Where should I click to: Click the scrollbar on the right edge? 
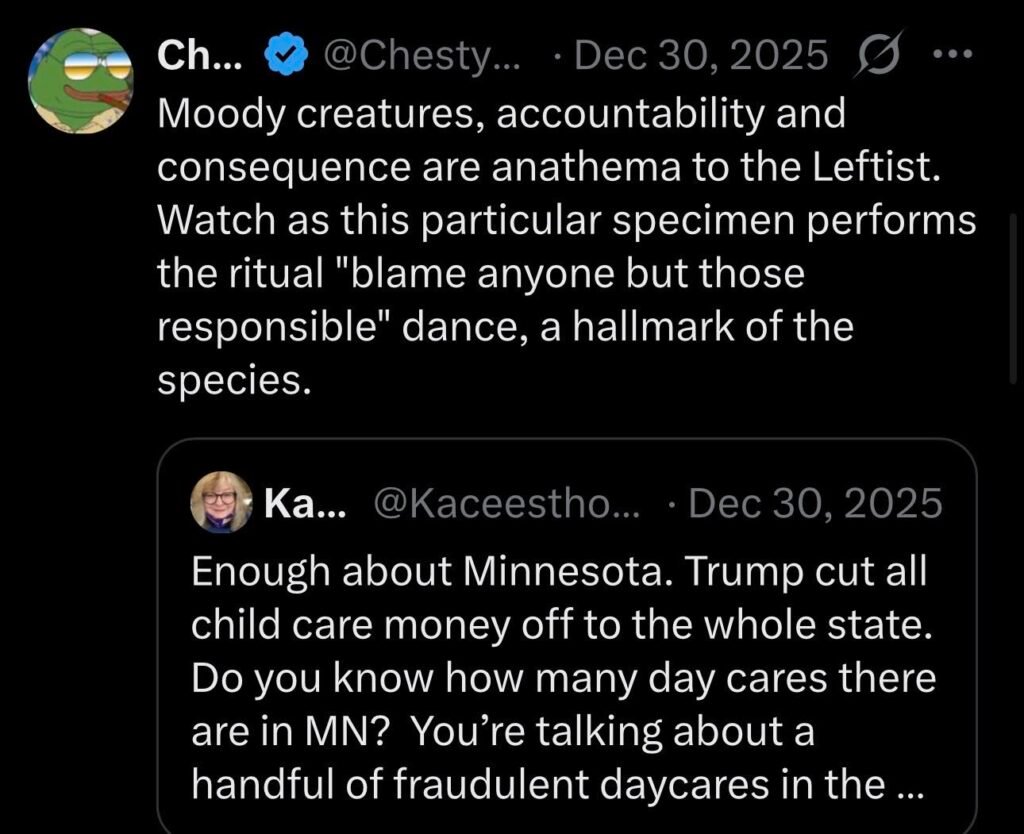1012,300
